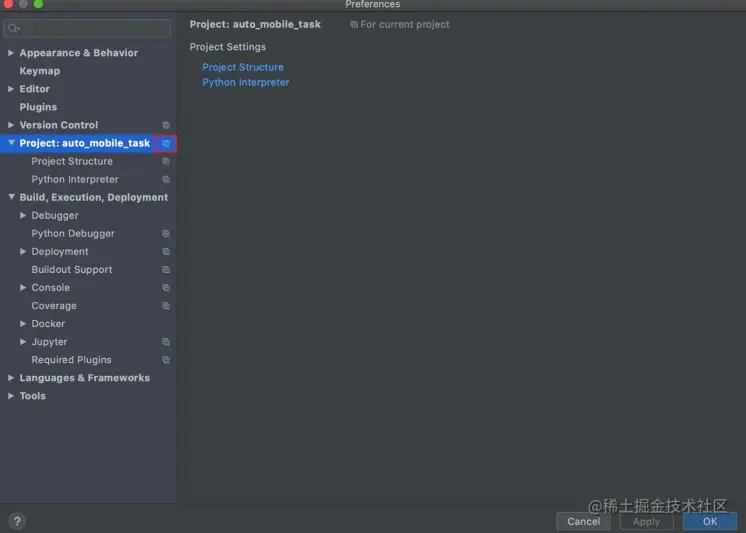Image resolution: width=746 pixels, height=533 pixels.
Task: Select Appearance & Behavior category
Action: pos(79,53)
